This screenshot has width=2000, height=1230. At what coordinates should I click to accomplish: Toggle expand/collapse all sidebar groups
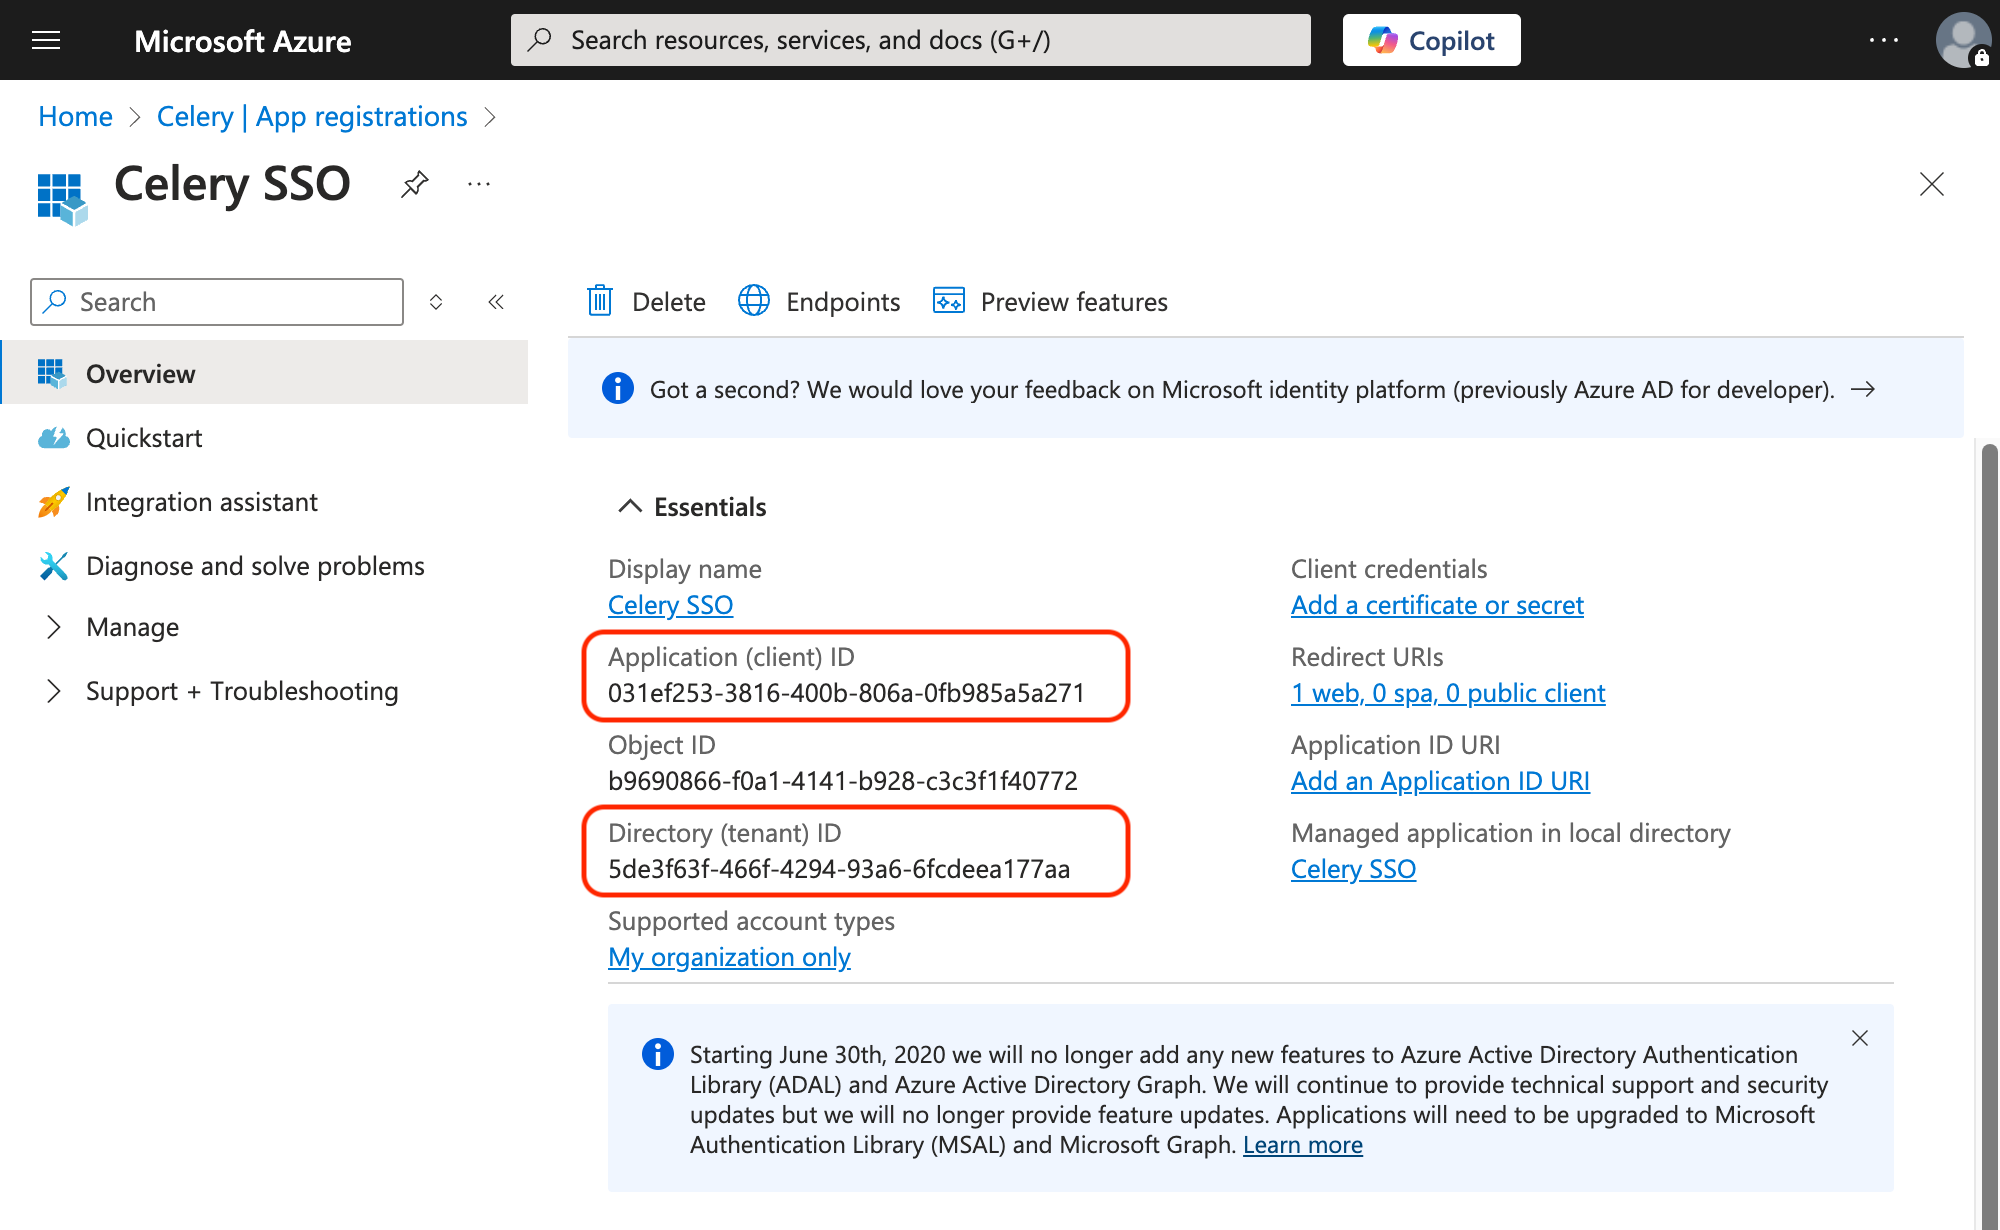pos(436,302)
